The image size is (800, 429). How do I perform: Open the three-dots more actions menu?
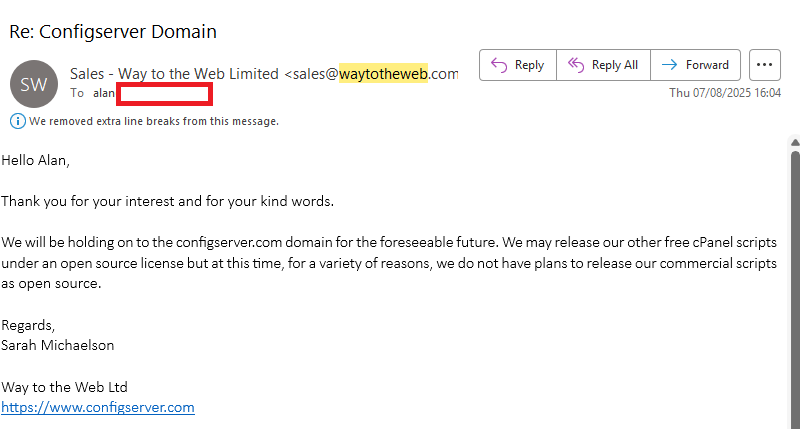[764, 65]
